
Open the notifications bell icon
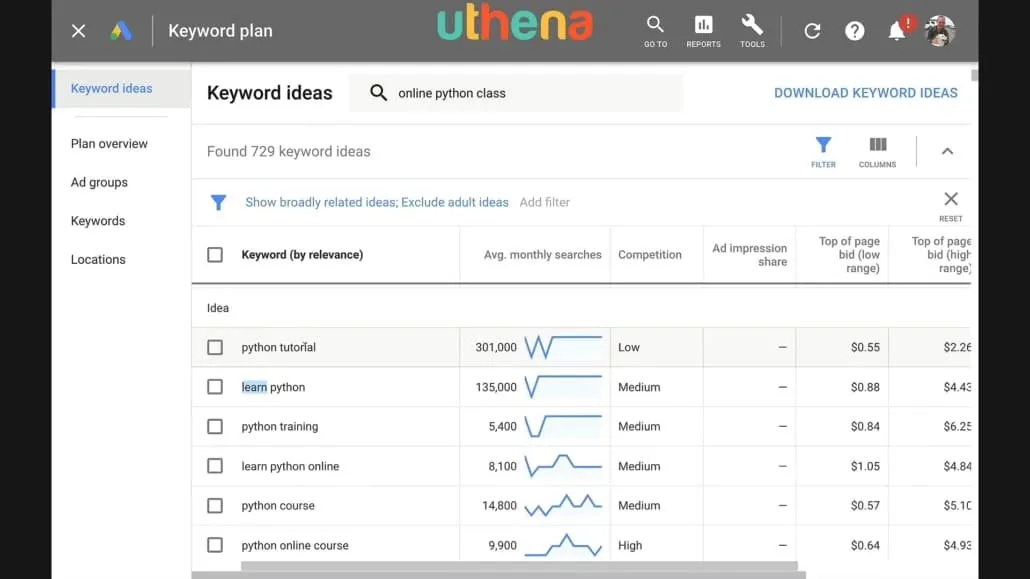click(x=897, y=31)
